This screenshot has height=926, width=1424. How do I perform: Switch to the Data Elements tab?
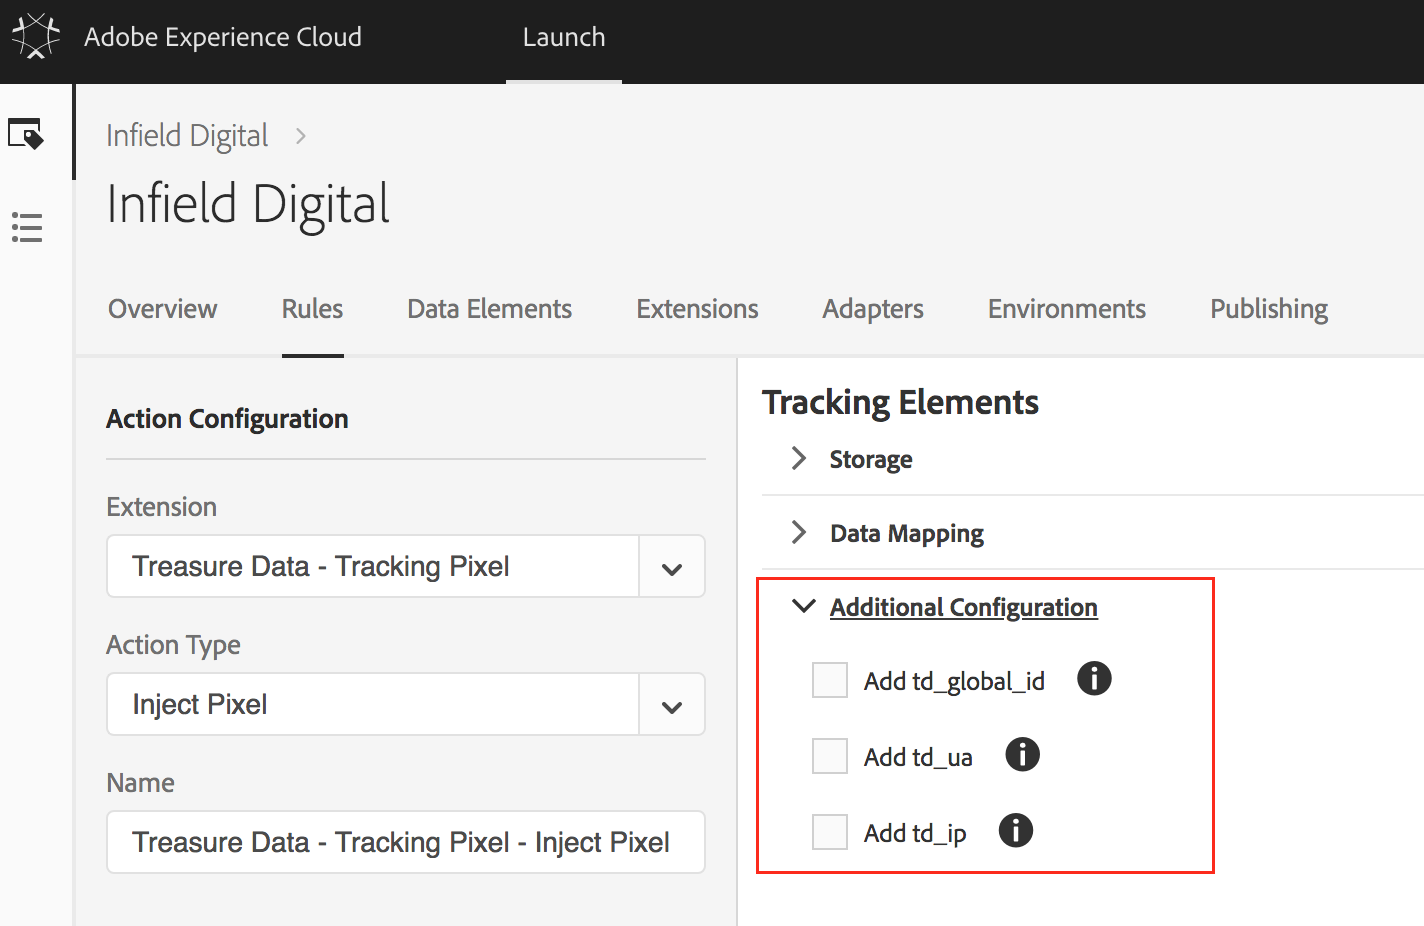pyautogui.click(x=490, y=309)
